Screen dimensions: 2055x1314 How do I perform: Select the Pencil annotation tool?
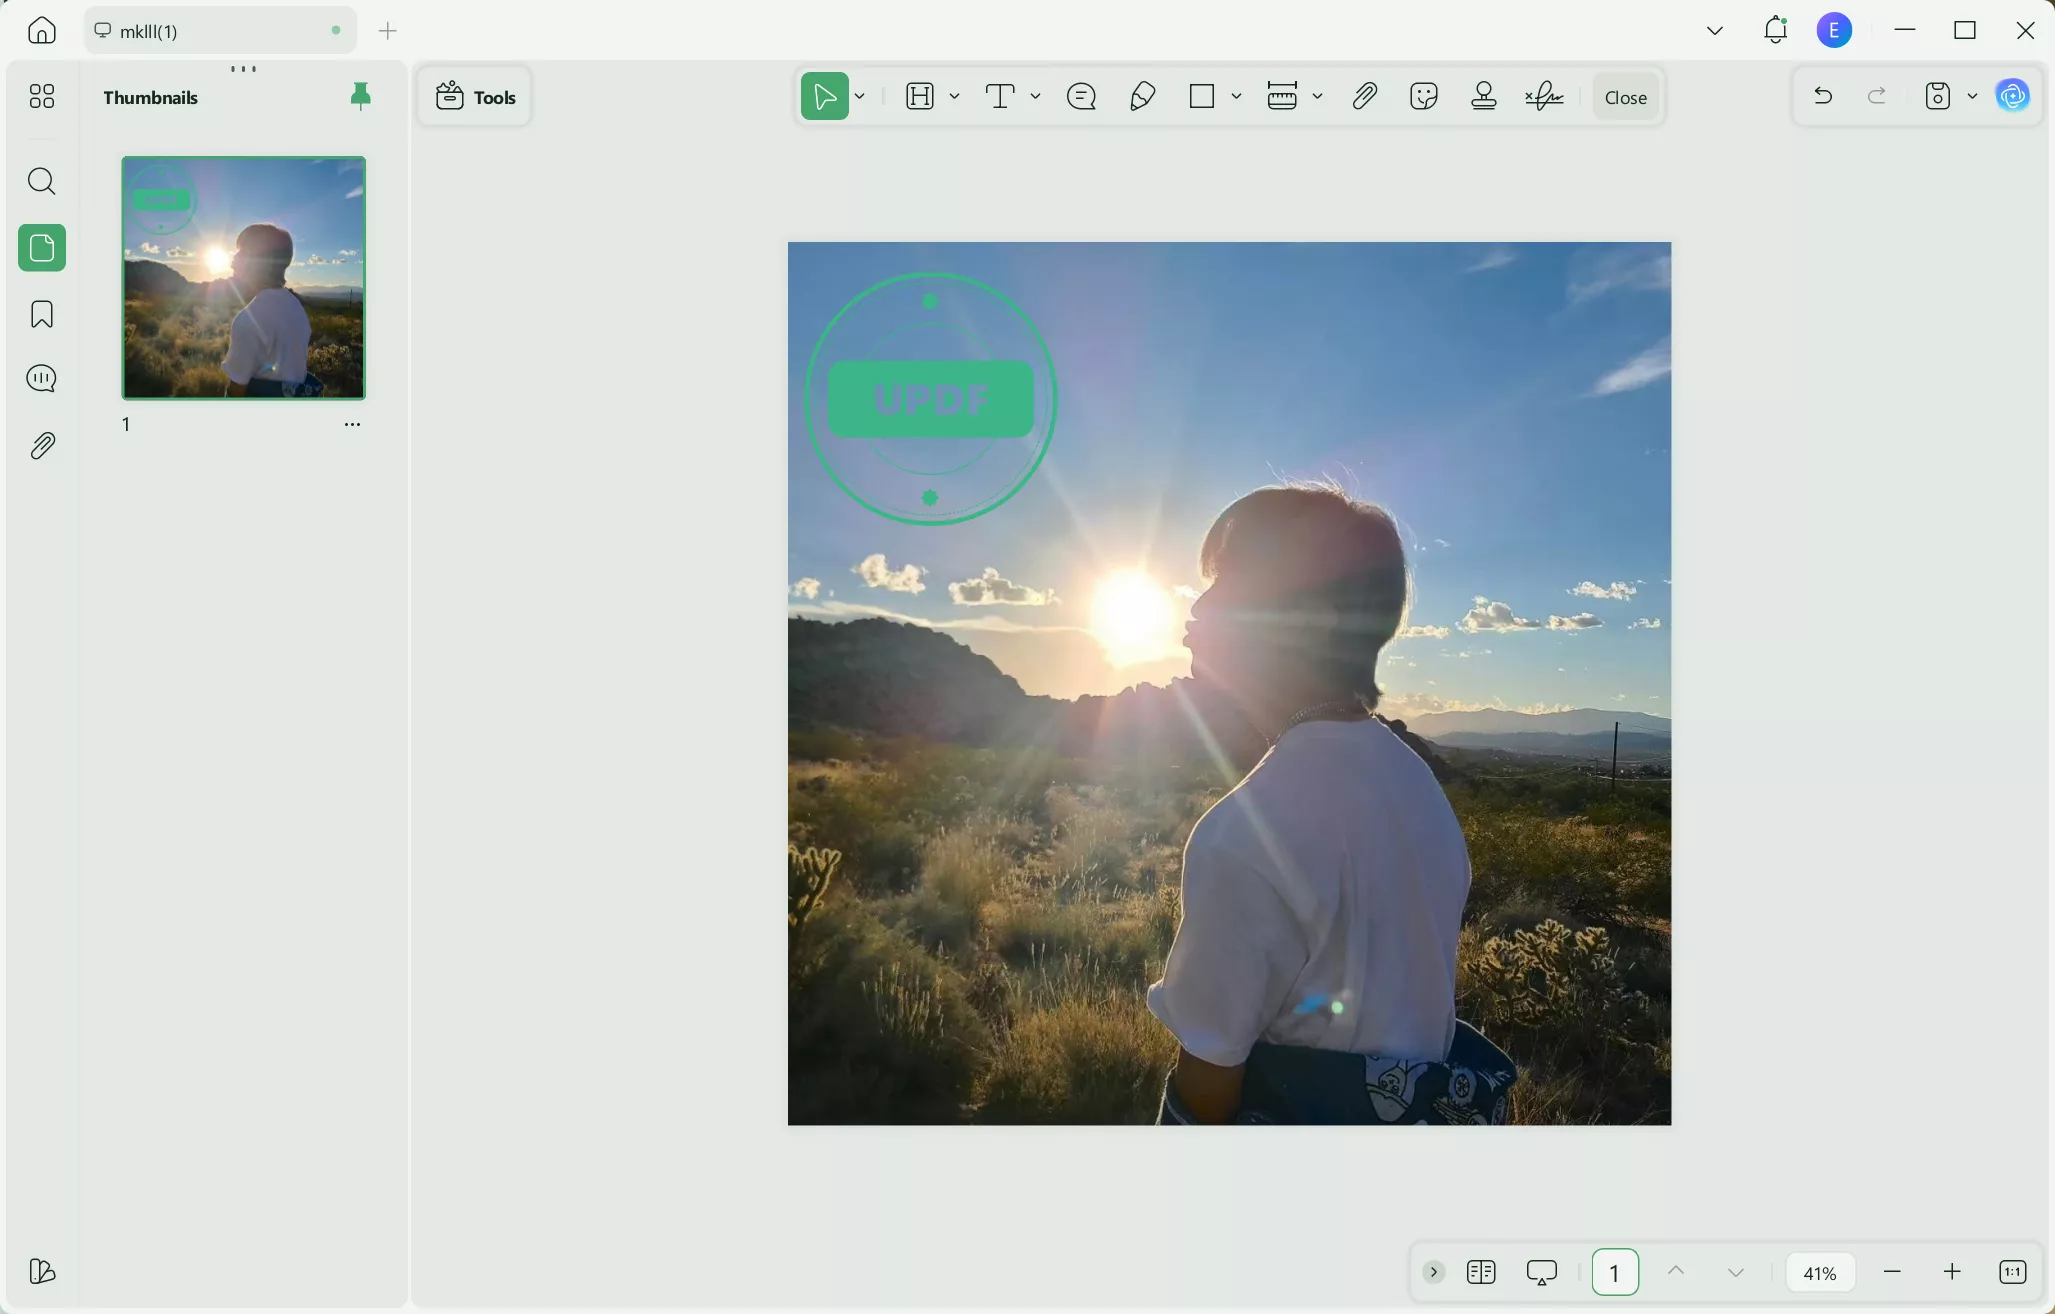pos(1143,96)
